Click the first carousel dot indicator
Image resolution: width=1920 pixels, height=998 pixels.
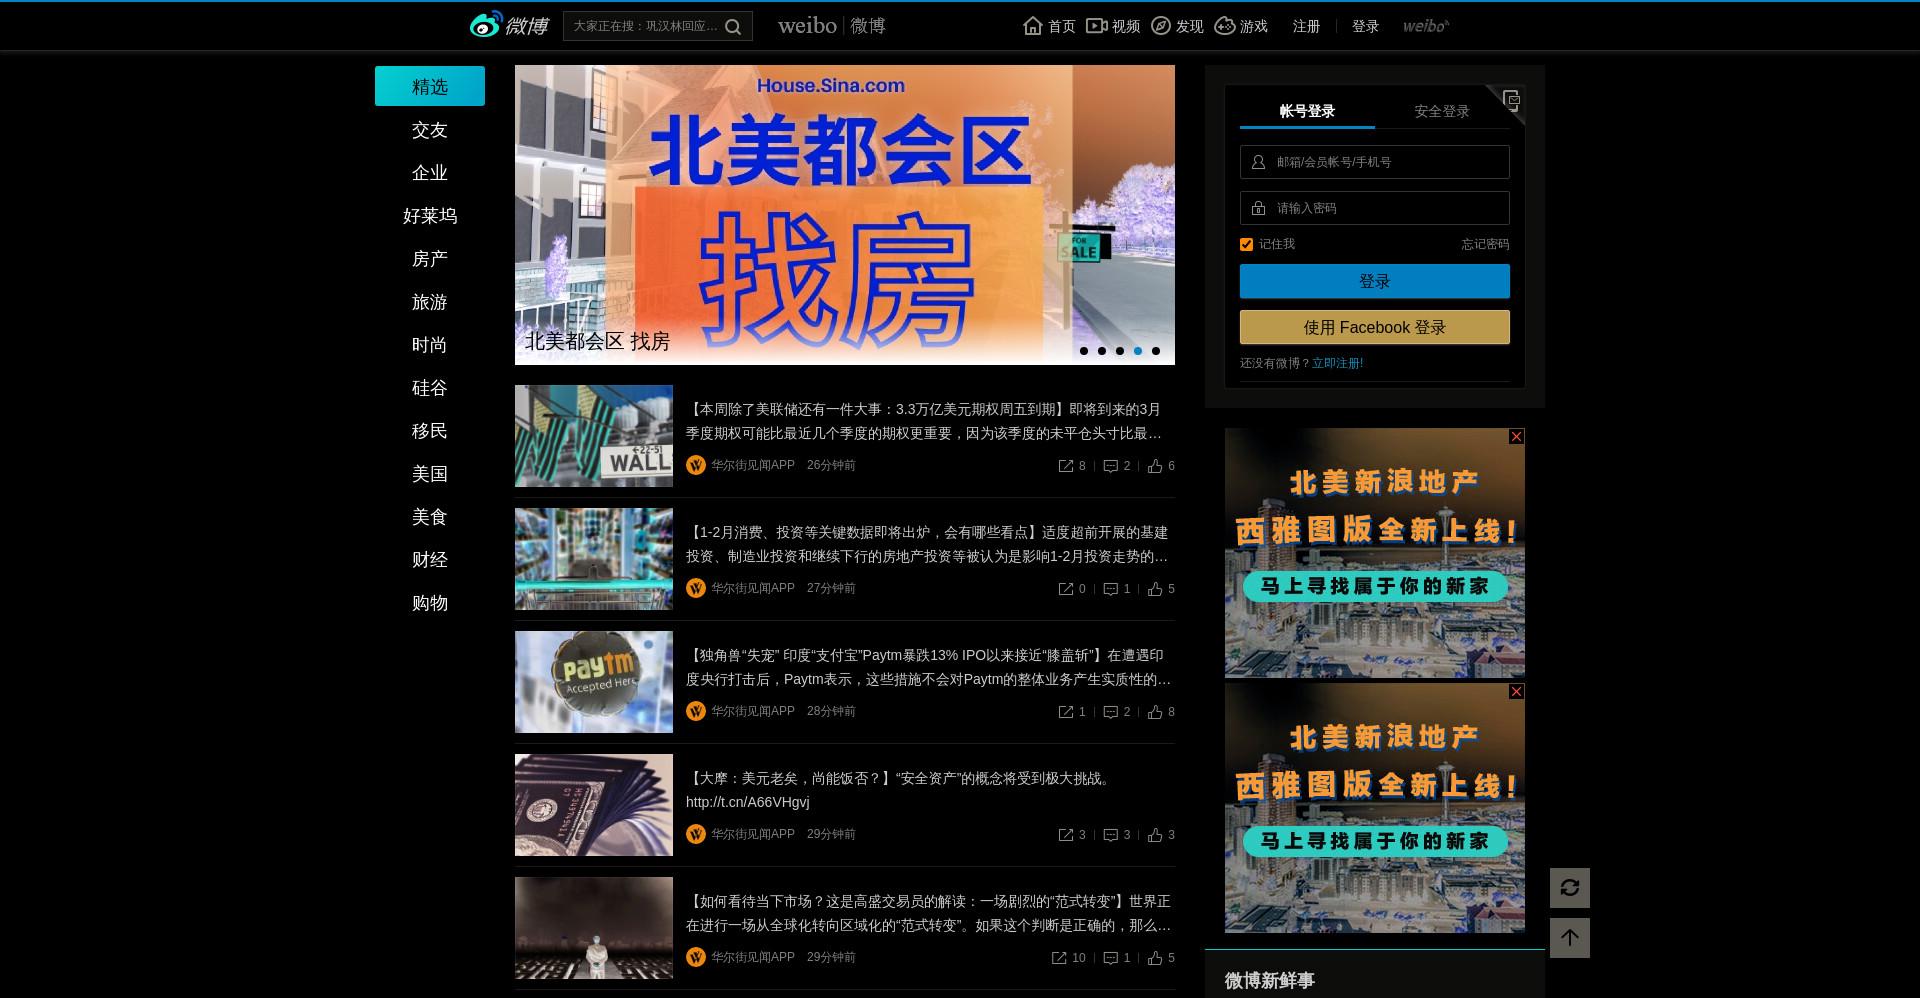coord(1084,351)
